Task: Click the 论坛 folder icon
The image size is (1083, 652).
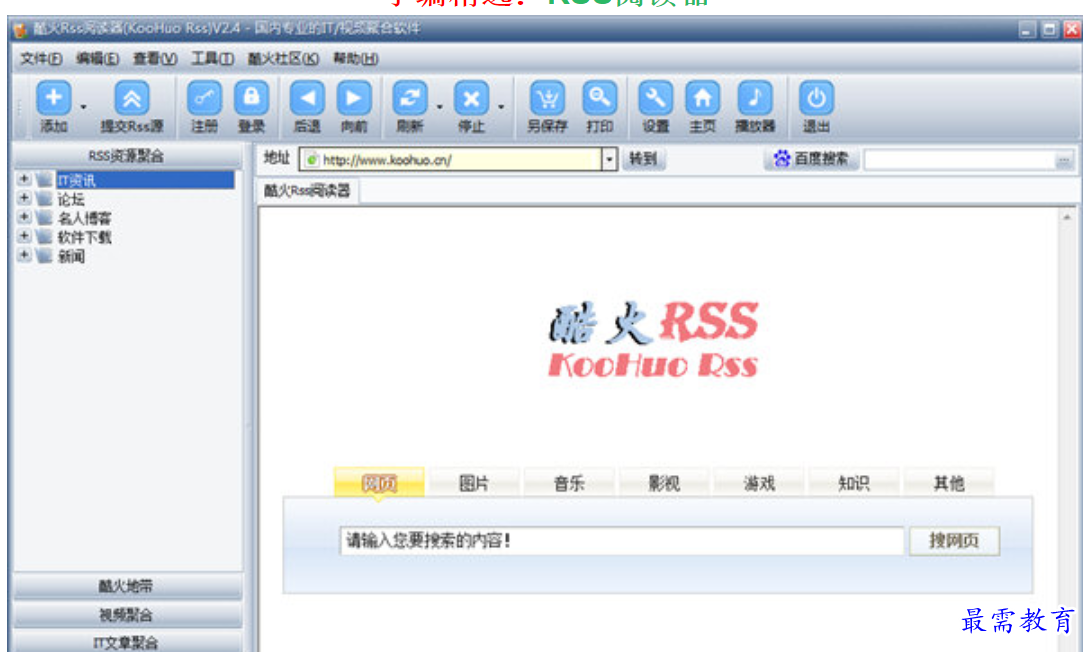Action: [x=44, y=200]
